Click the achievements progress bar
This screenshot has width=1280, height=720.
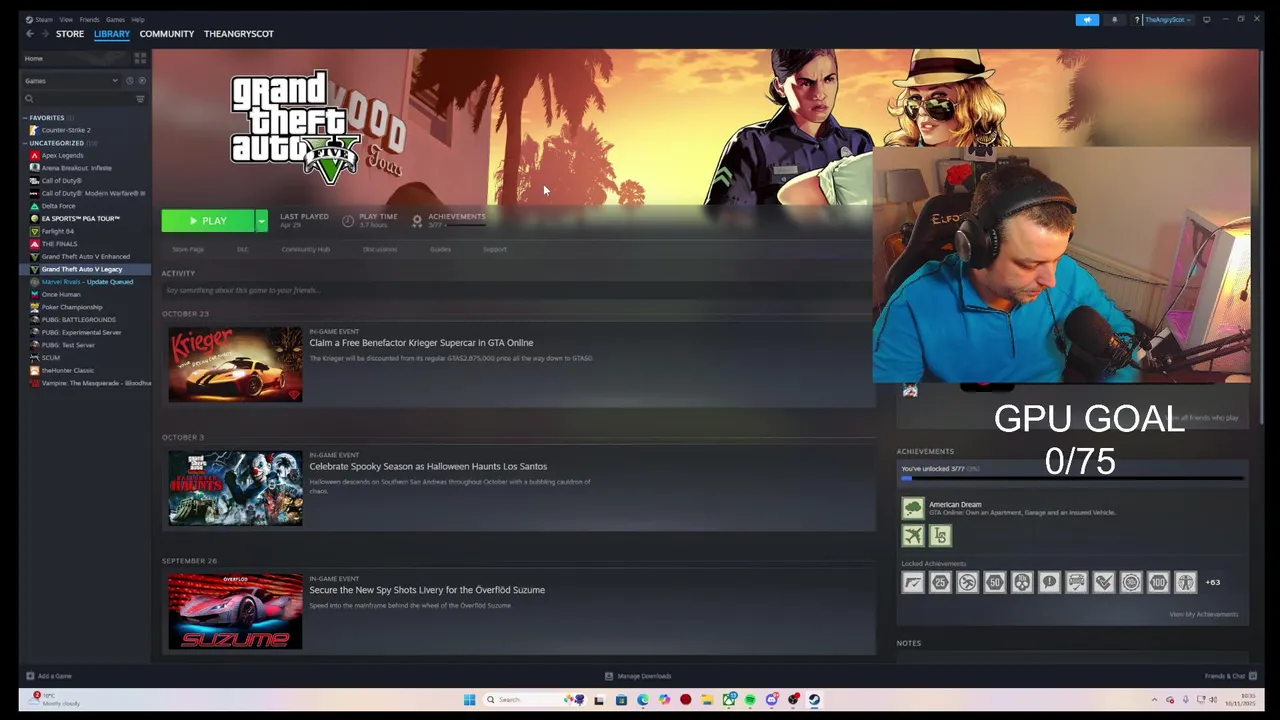[1073, 479]
